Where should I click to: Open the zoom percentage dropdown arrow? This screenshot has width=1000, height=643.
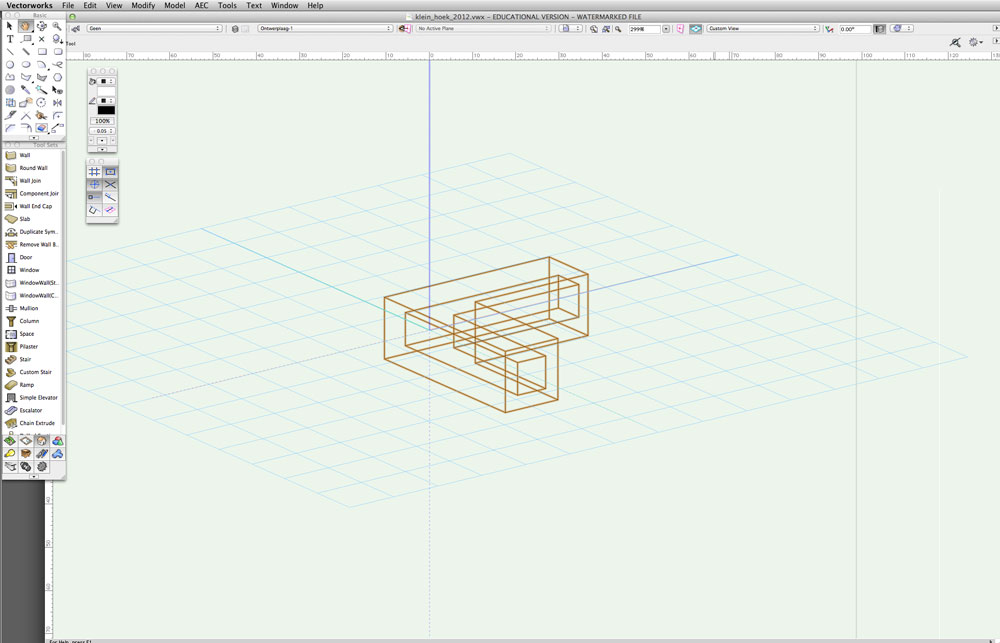(666, 29)
